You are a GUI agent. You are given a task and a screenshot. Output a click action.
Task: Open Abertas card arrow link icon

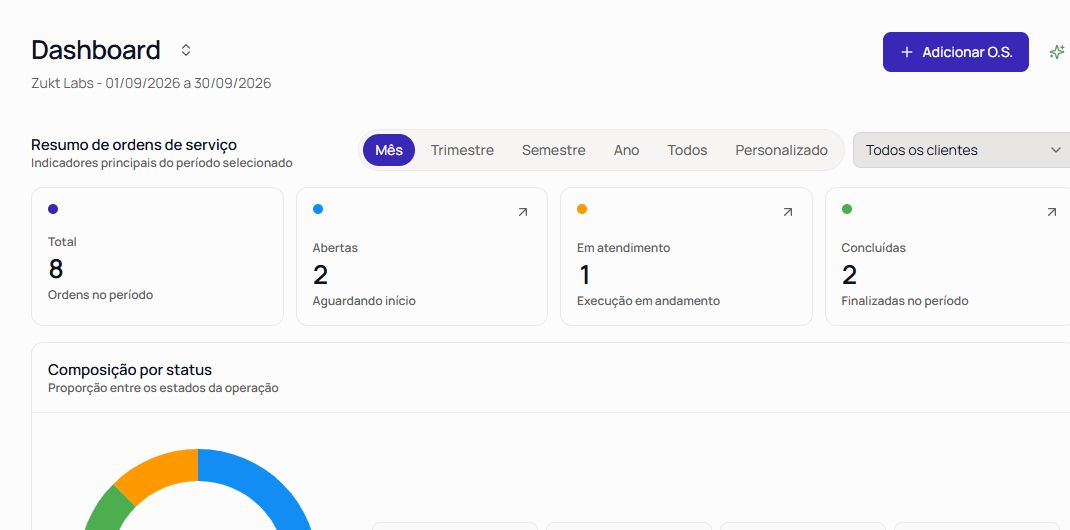pos(523,212)
